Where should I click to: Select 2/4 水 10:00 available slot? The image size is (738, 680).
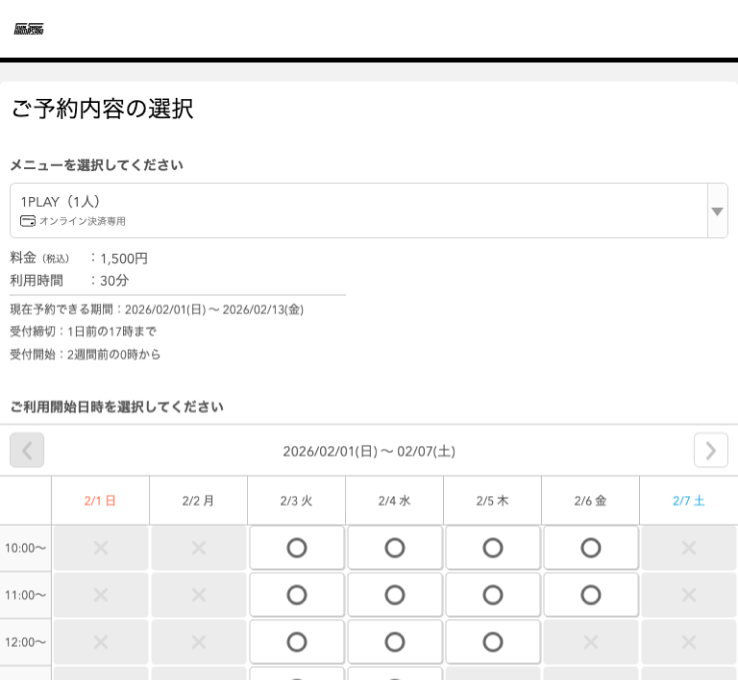coord(395,548)
